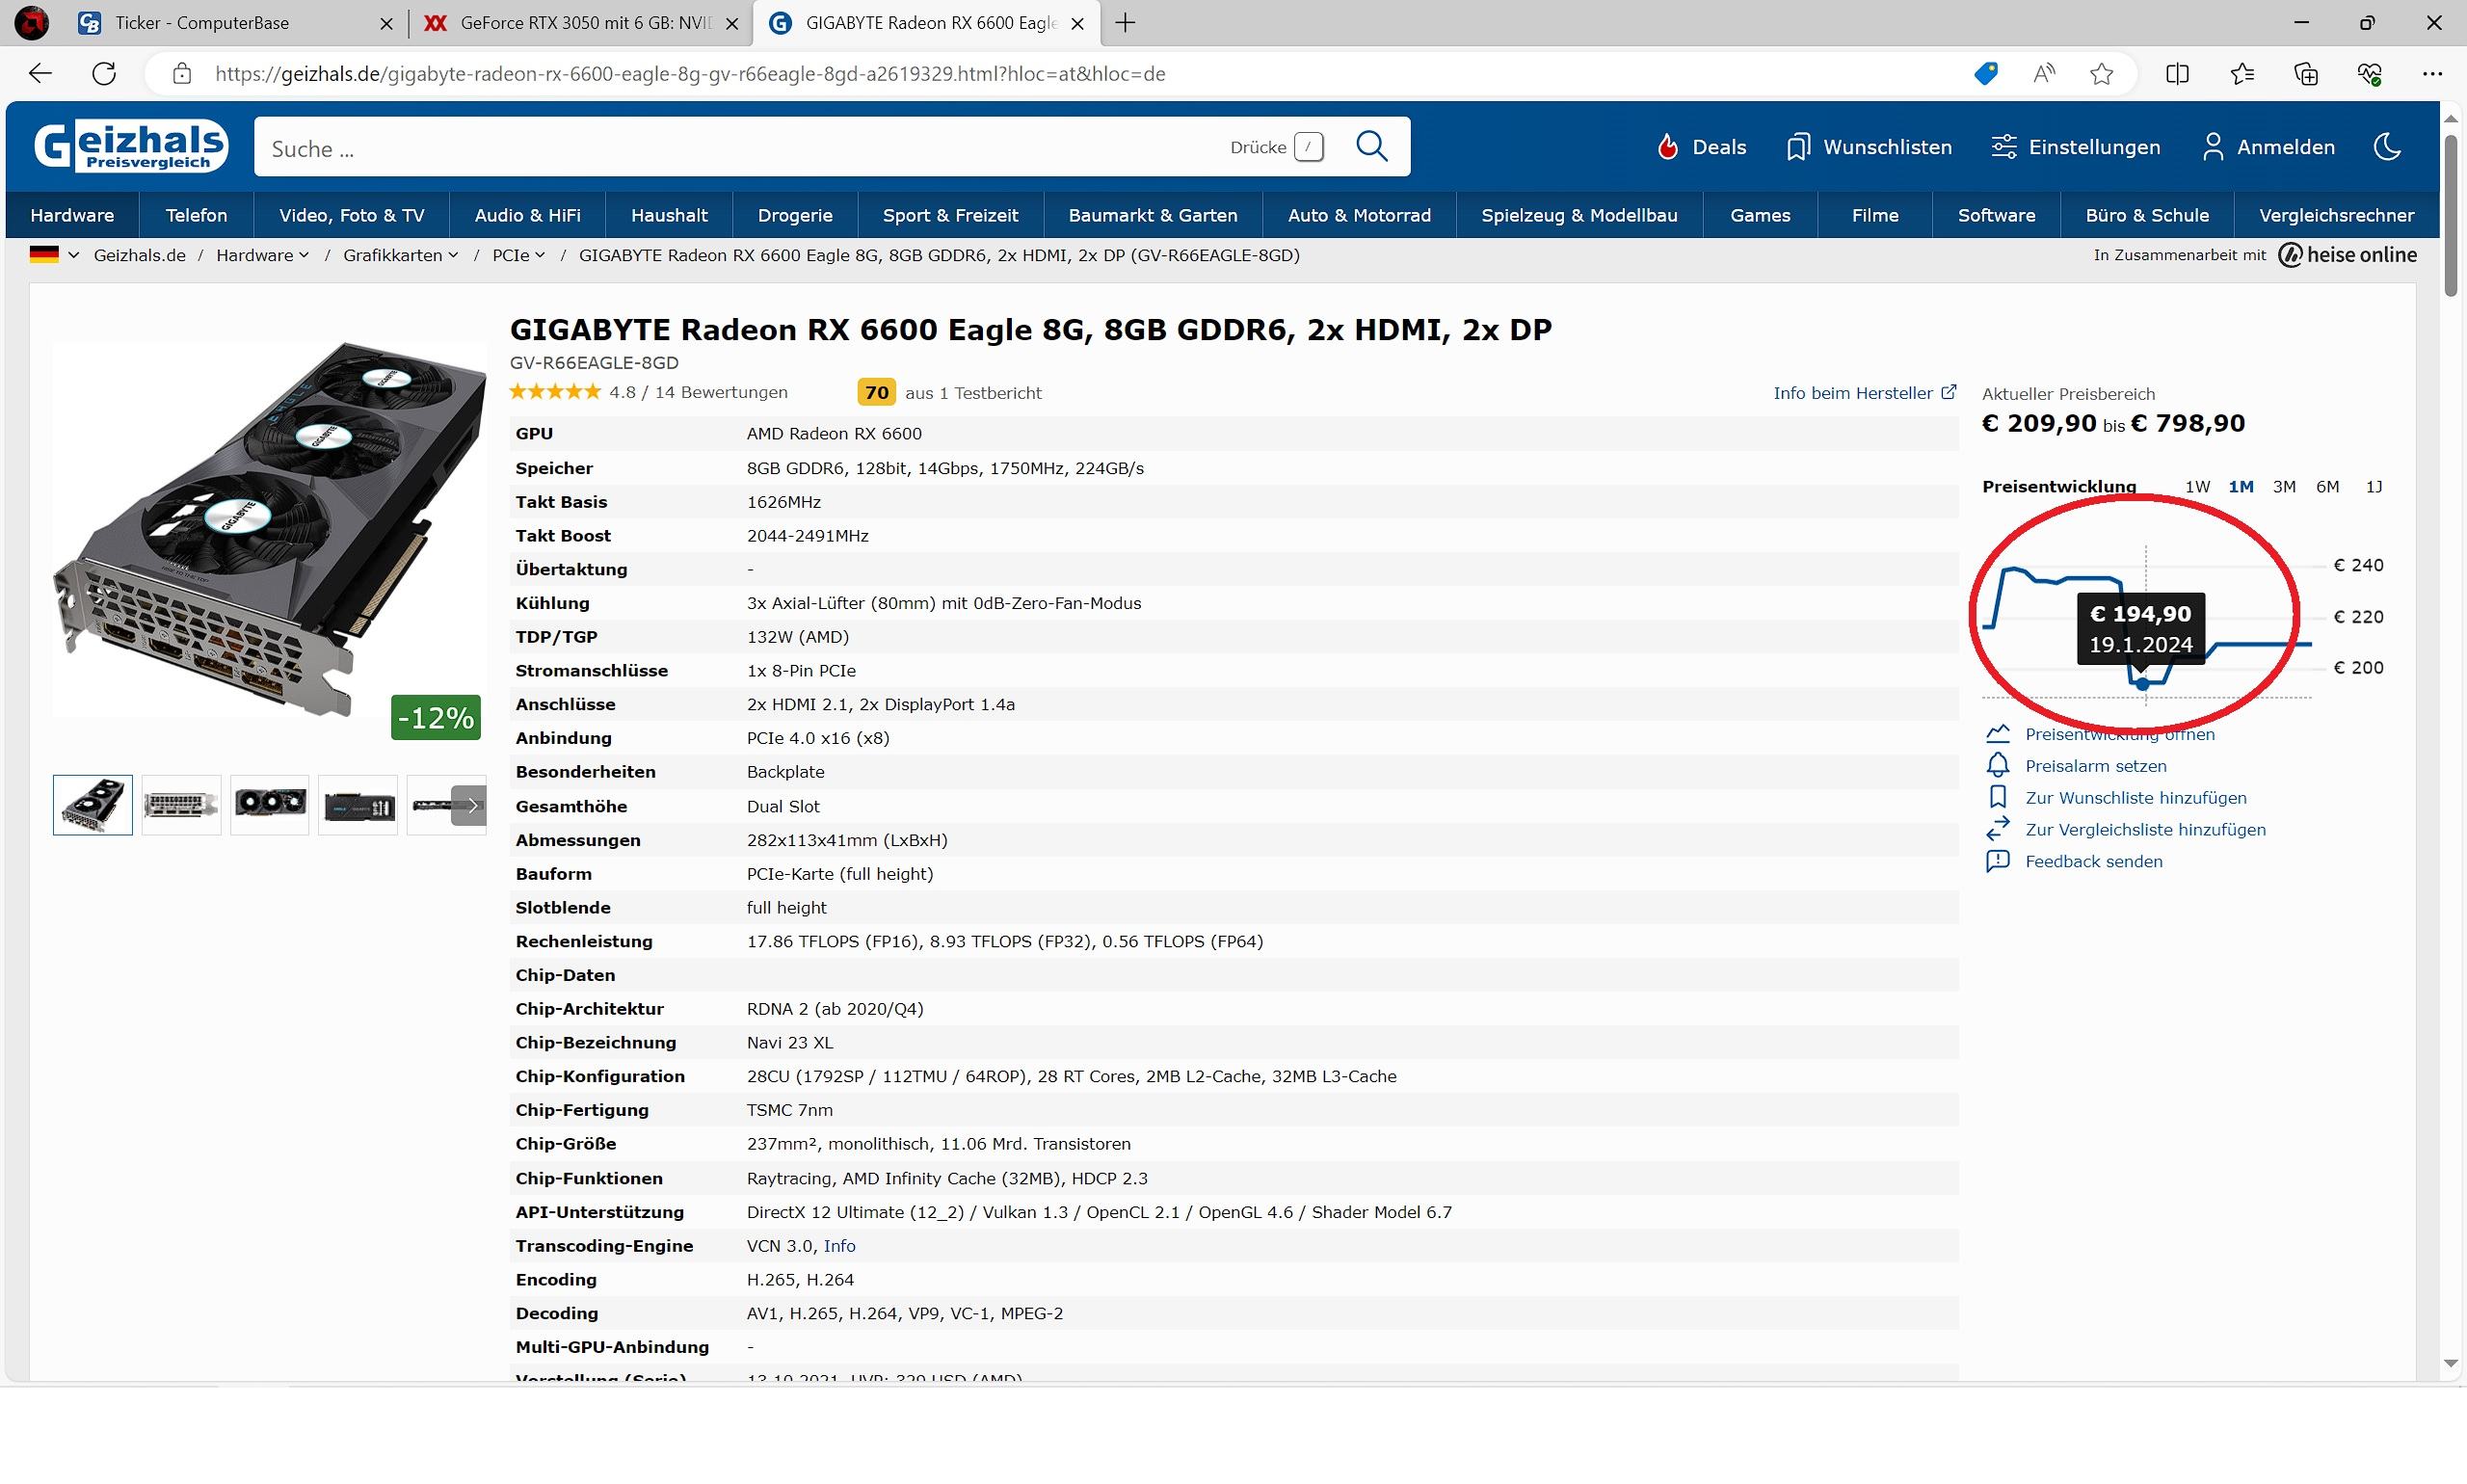Open the split screen icon
Image resolution: width=2467 pixels, height=1484 pixels.
(2178, 73)
